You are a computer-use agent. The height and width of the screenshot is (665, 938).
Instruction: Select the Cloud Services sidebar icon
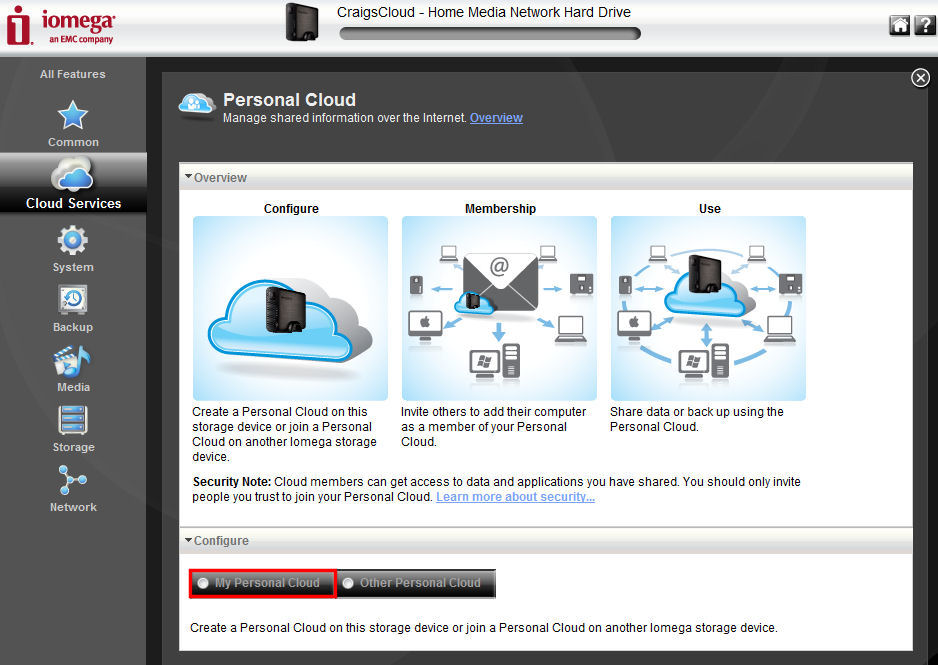coord(73,174)
